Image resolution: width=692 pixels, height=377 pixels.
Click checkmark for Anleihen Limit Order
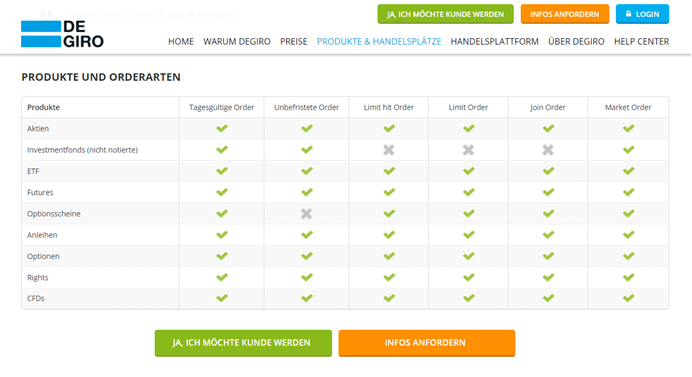[469, 235]
